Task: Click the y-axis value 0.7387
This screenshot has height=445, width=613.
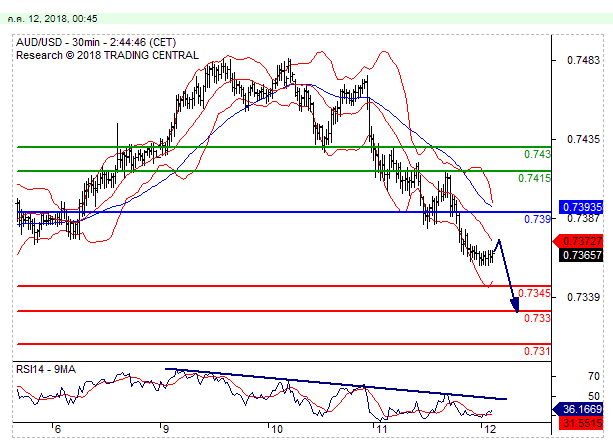Action: (x=583, y=219)
